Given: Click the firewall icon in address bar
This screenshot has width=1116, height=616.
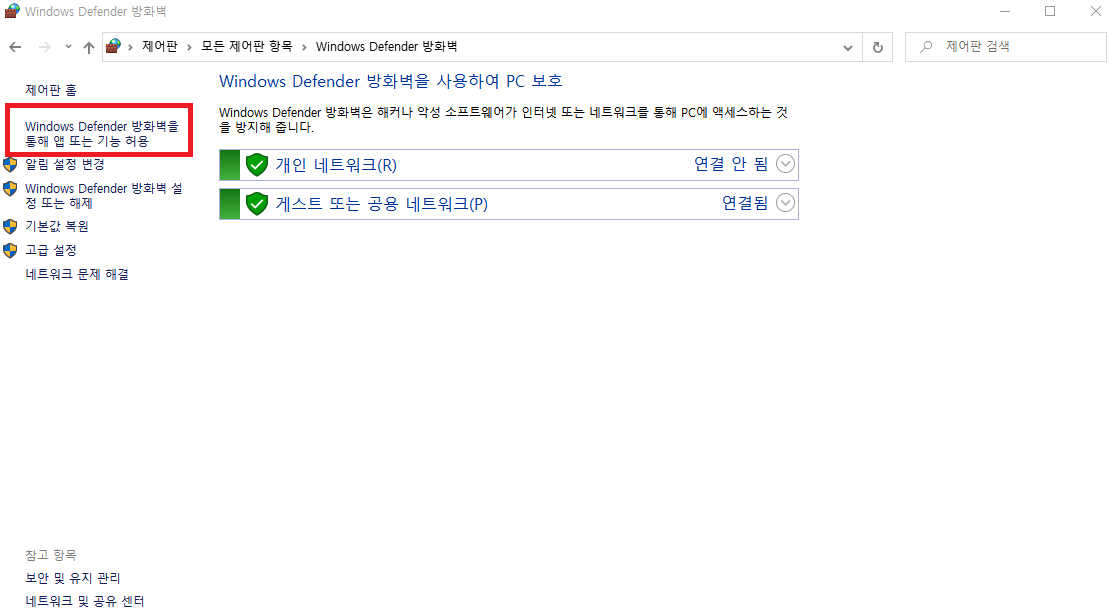Looking at the screenshot, I should 113,46.
